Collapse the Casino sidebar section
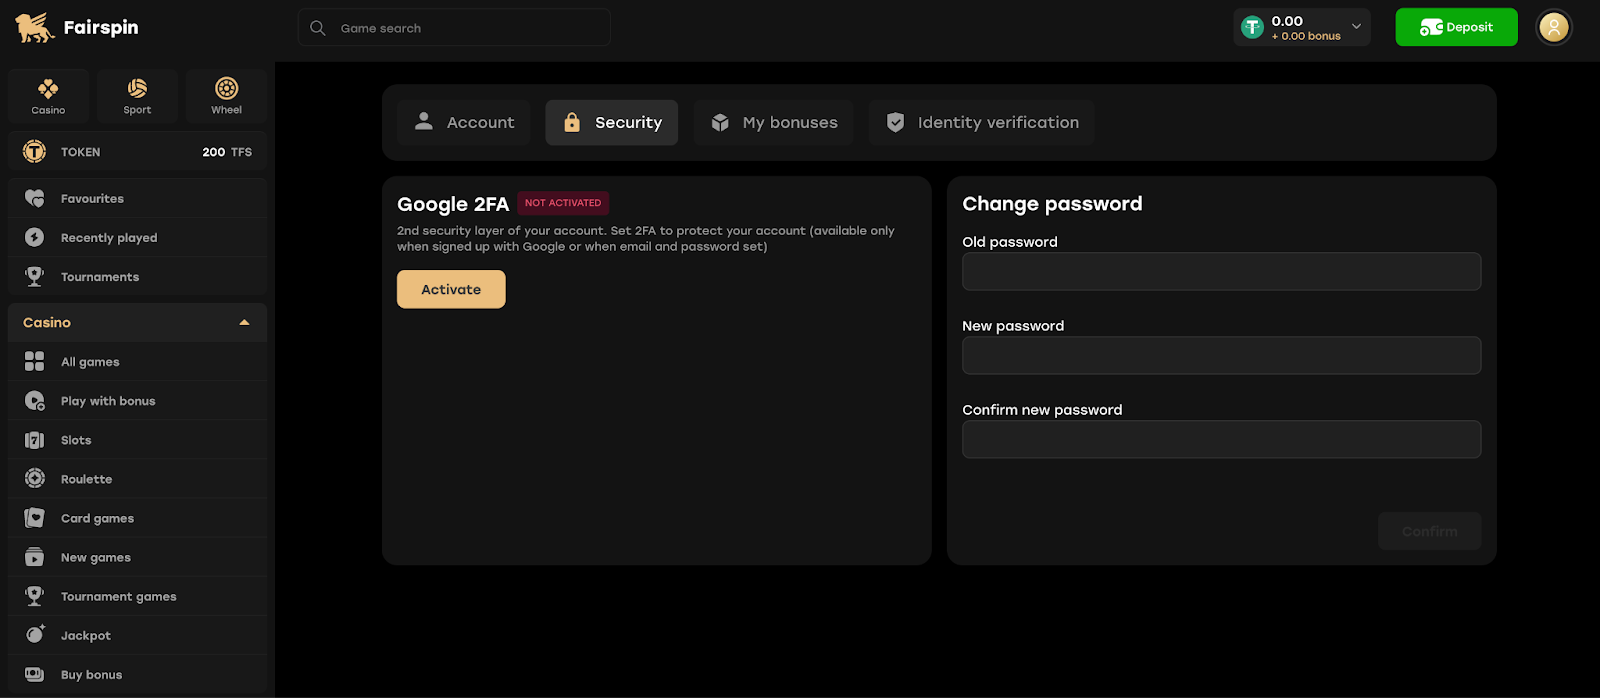 point(244,323)
